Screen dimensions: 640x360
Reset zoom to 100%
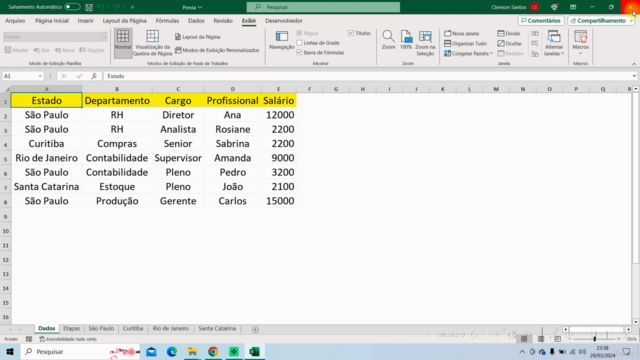coord(406,40)
